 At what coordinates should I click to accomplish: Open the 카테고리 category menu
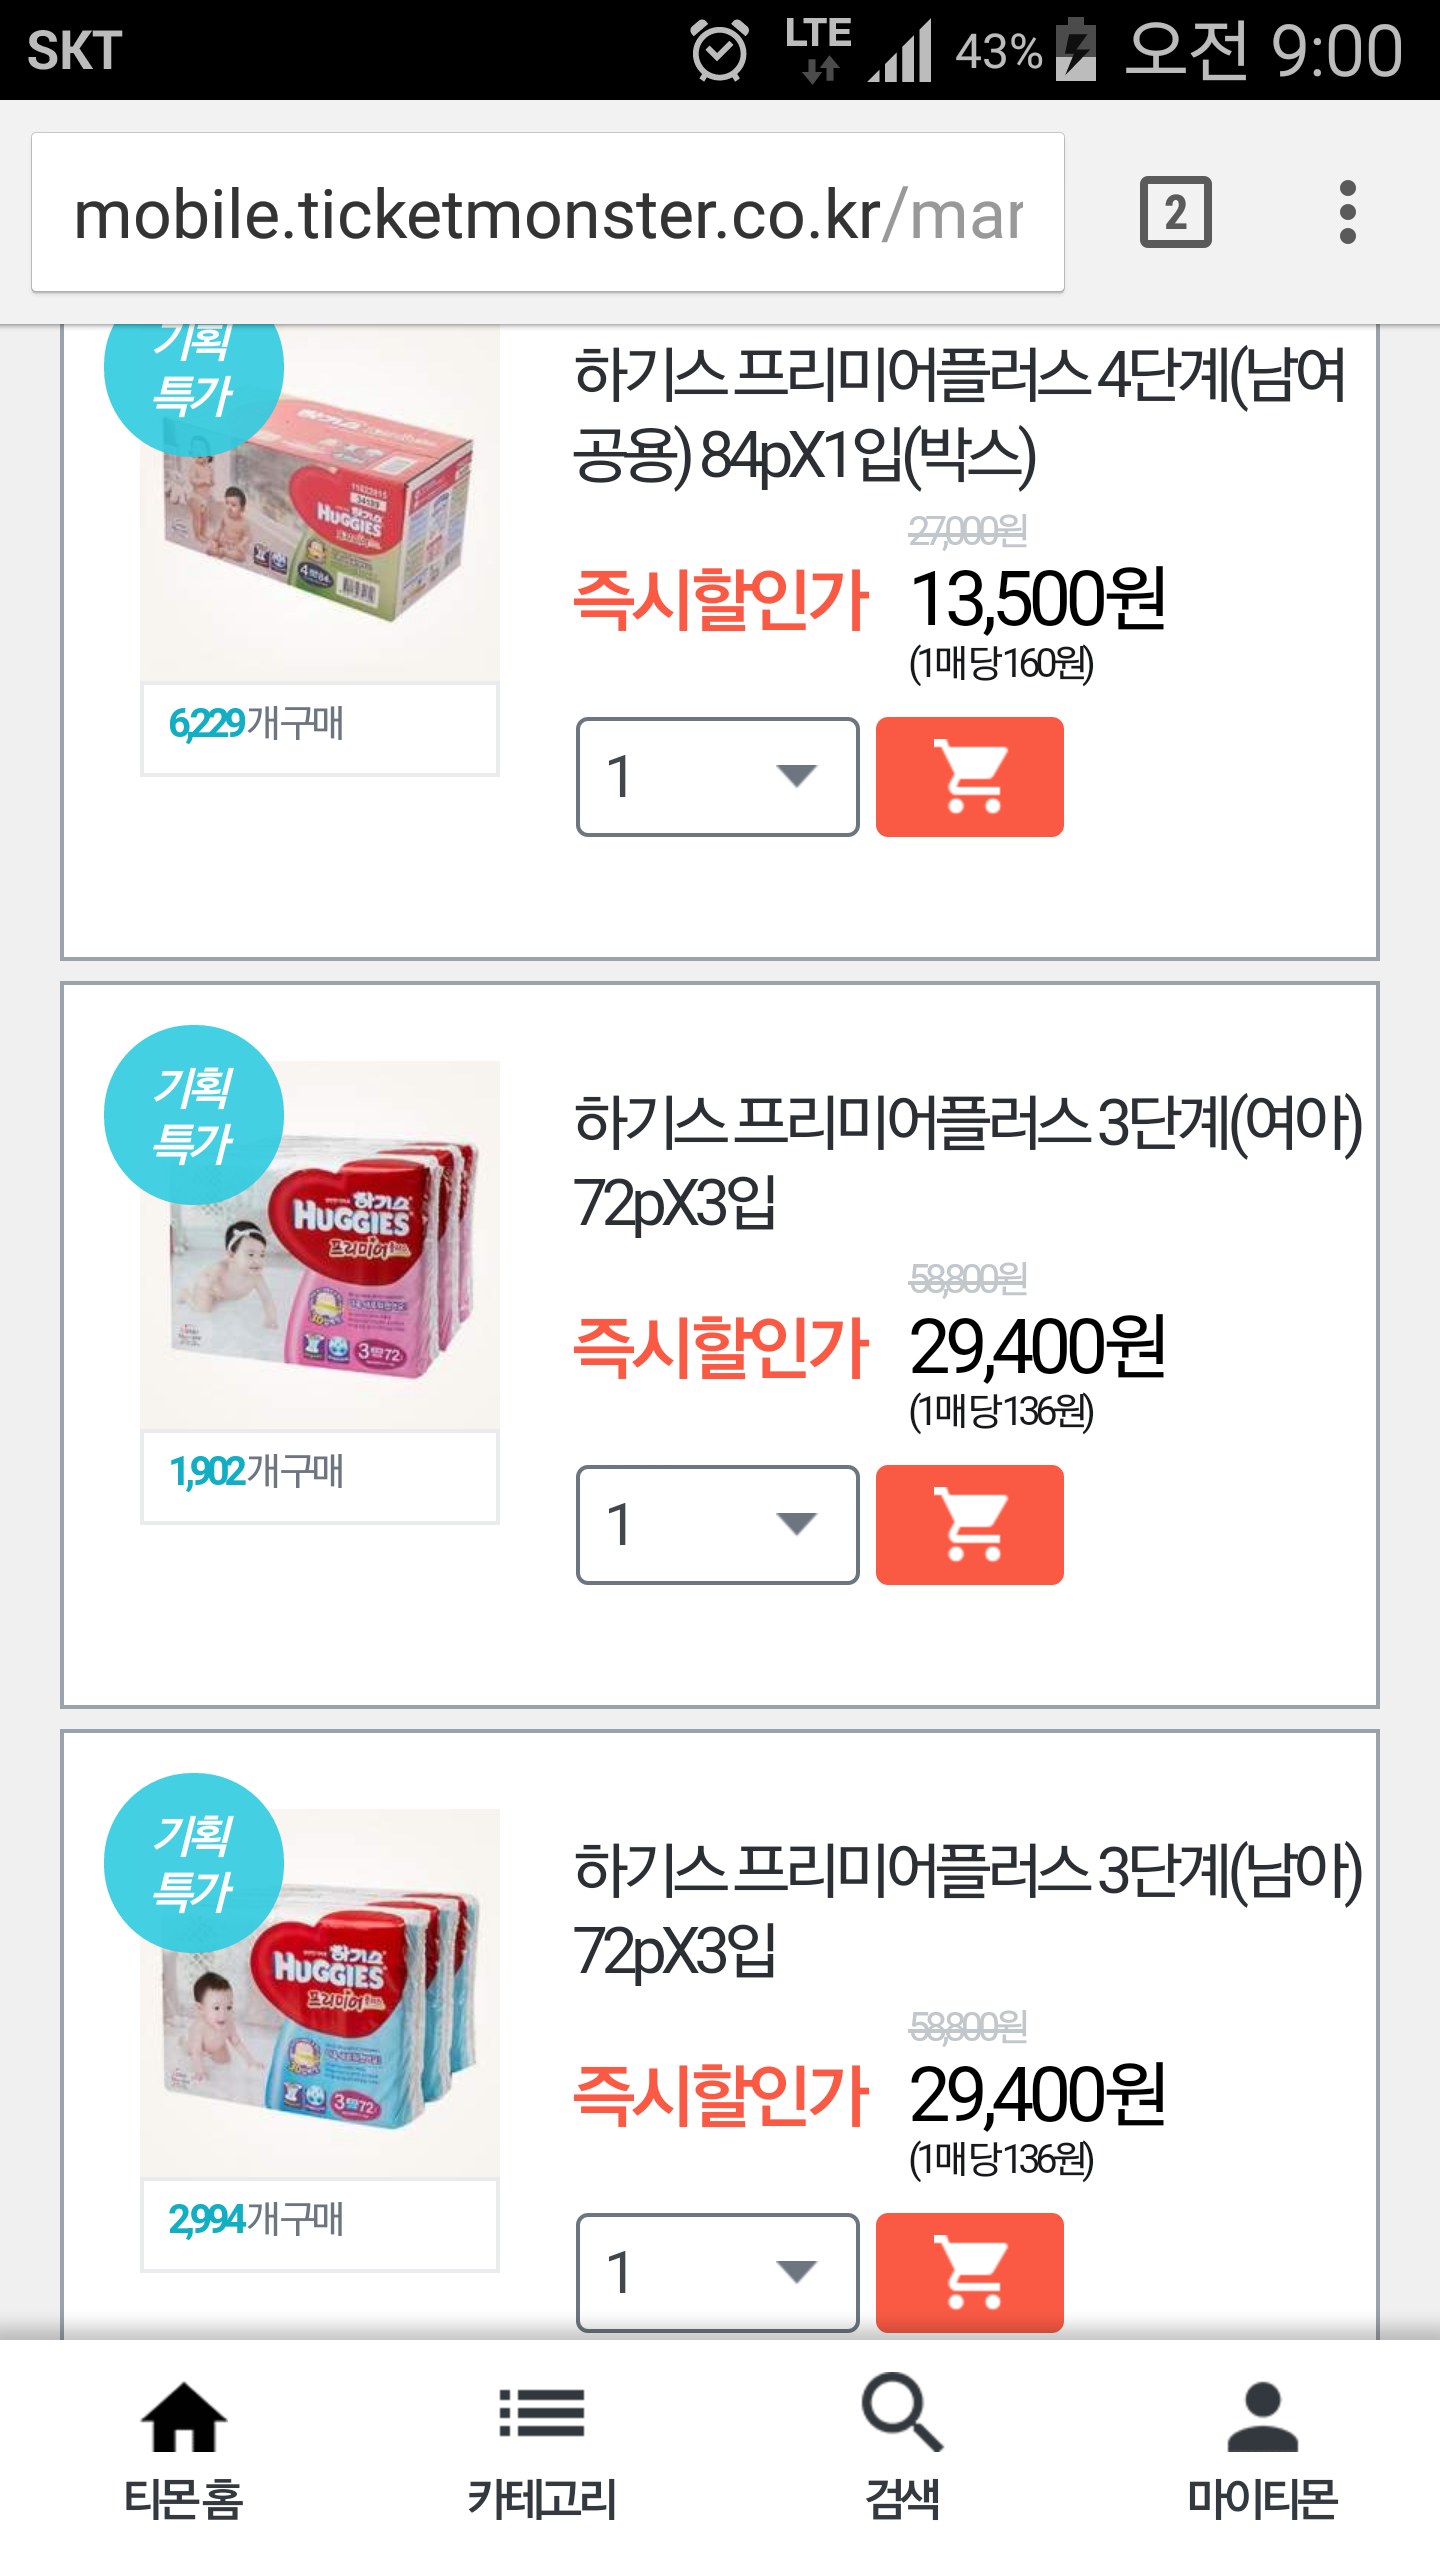tap(541, 2448)
